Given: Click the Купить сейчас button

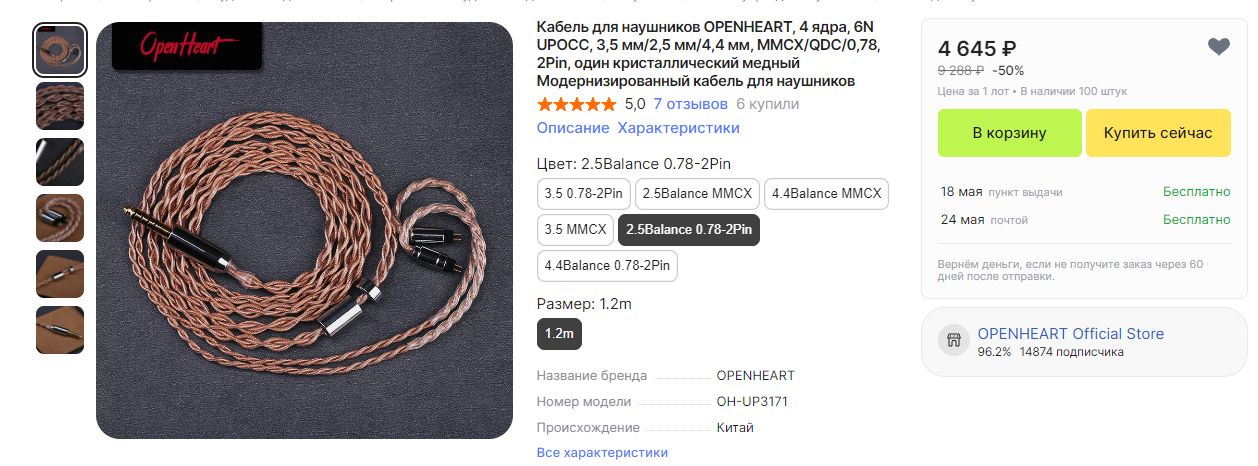Looking at the screenshot, I should 1158,133.
